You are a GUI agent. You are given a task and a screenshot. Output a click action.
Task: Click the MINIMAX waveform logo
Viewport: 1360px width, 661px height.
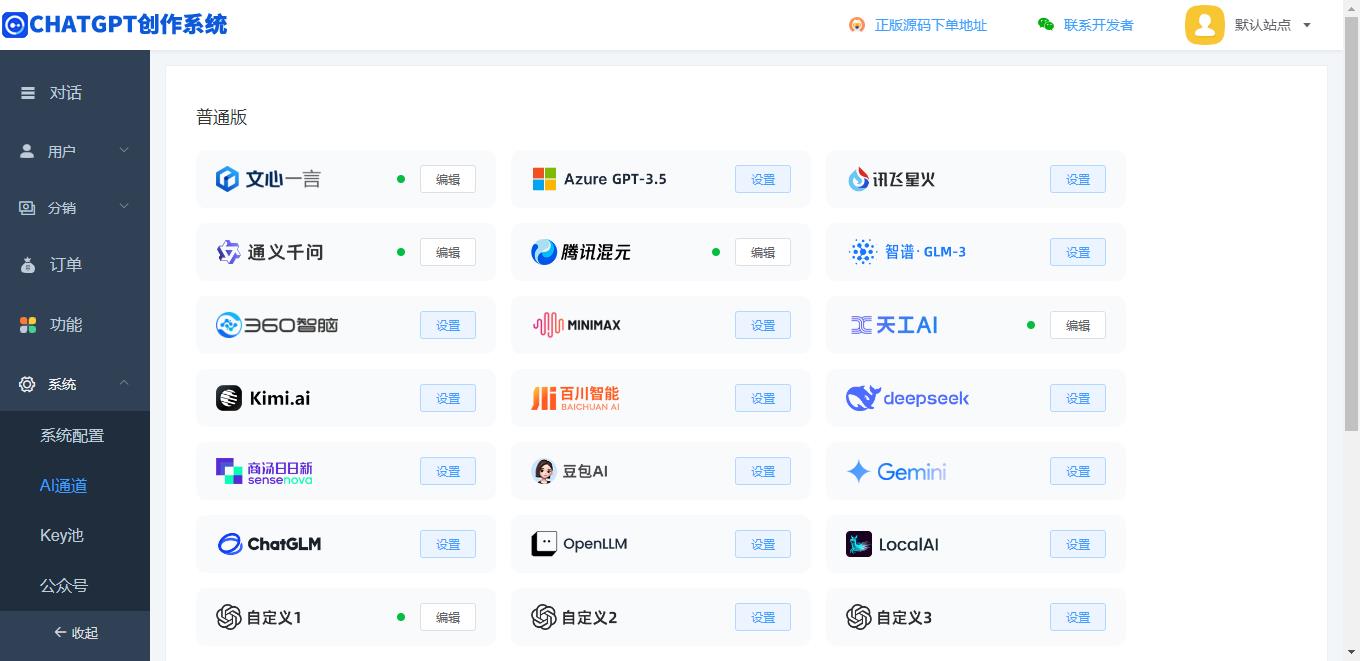pyautogui.click(x=548, y=325)
